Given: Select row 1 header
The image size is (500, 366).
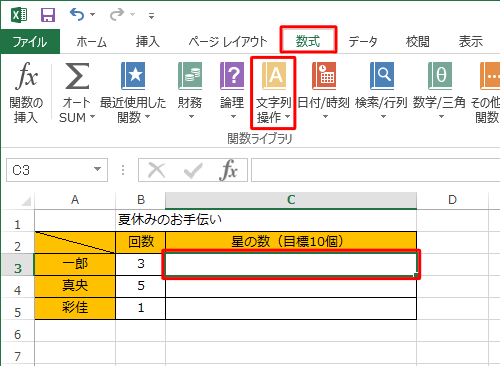Looking at the screenshot, I should click(17, 221).
